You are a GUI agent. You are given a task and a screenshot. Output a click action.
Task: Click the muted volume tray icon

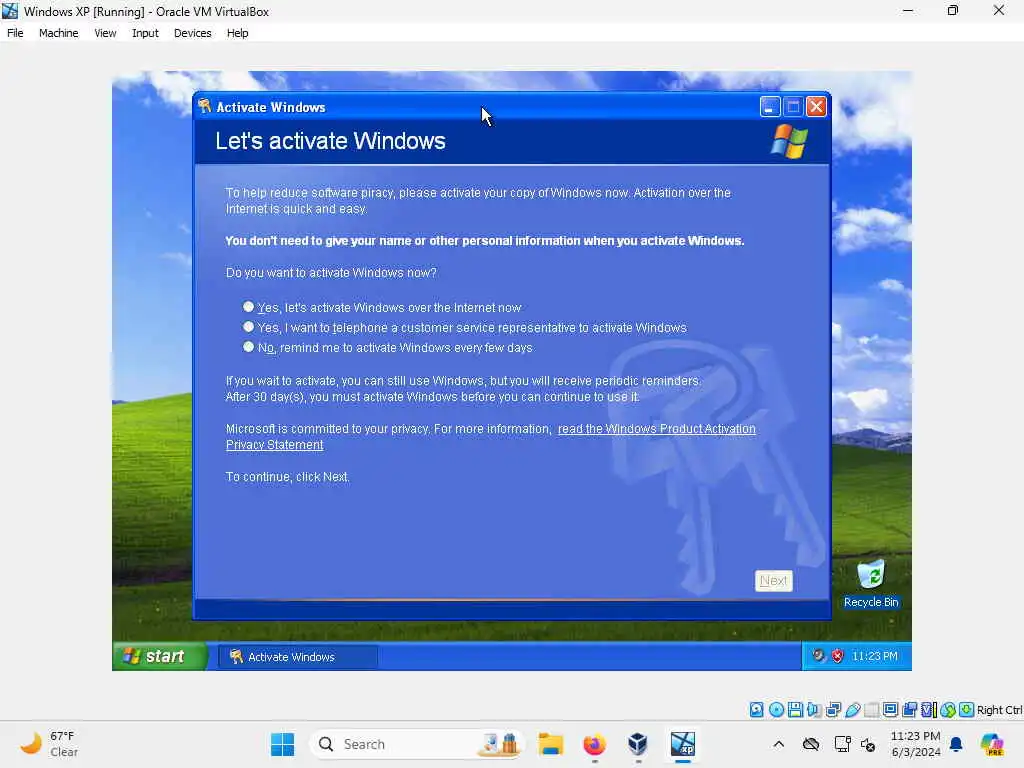868,744
